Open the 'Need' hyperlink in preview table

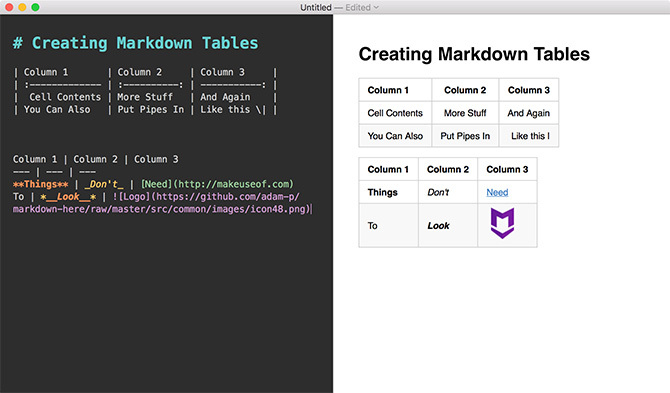(x=497, y=192)
